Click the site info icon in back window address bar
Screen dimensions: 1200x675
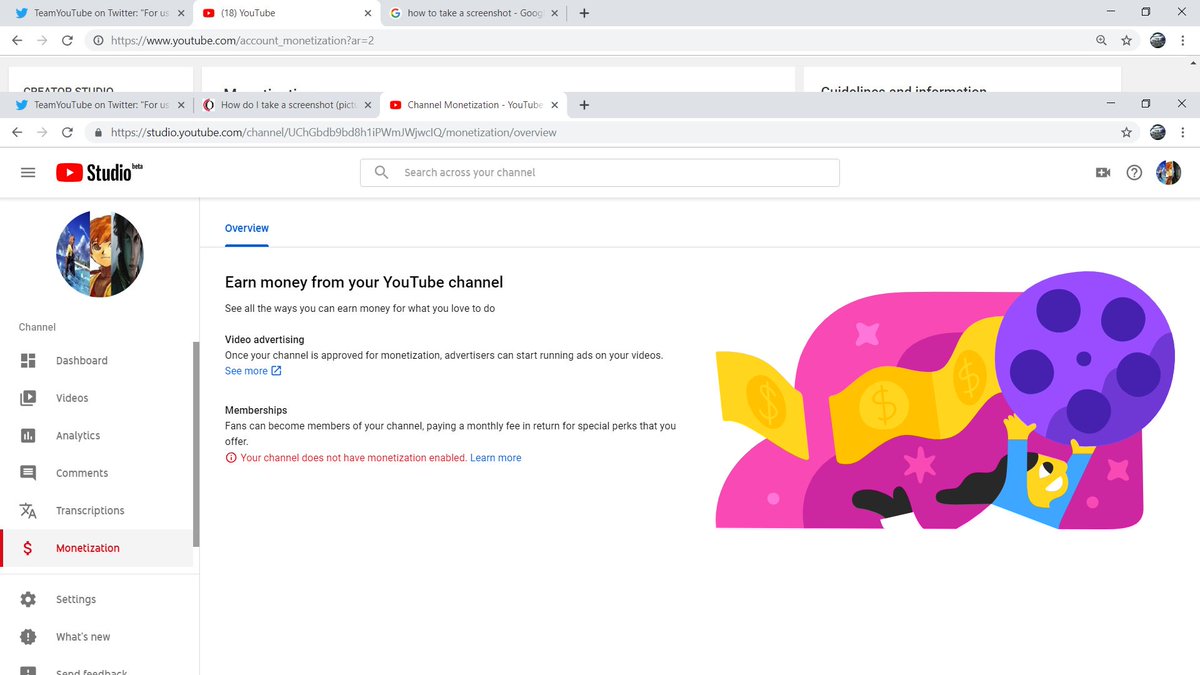coord(98,41)
